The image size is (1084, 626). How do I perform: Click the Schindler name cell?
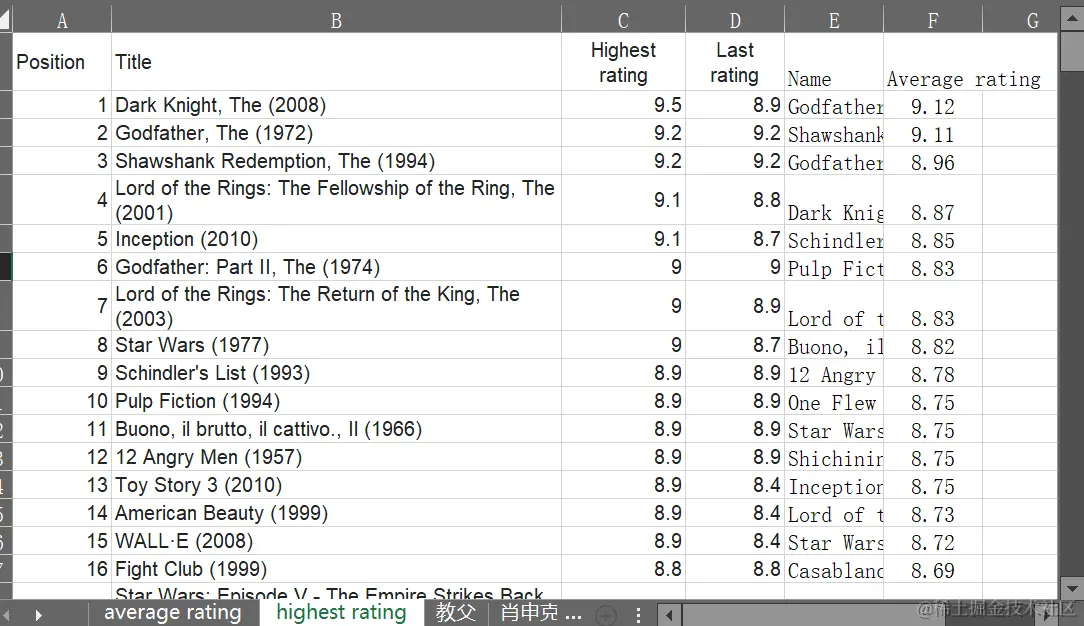pyautogui.click(x=834, y=241)
